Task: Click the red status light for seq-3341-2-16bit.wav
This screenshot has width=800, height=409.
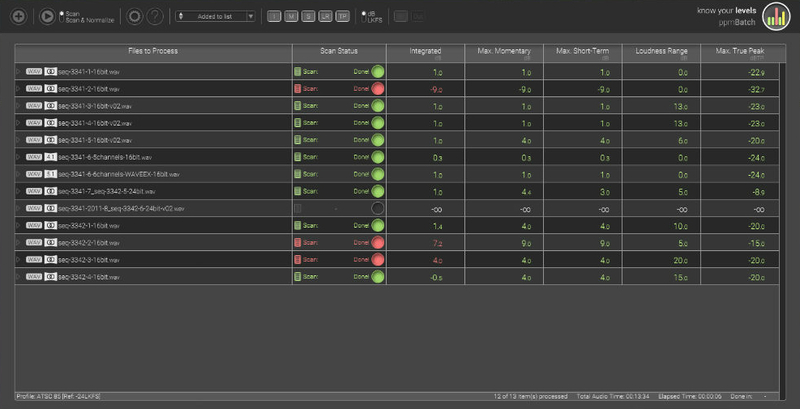Action: click(378, 89)
